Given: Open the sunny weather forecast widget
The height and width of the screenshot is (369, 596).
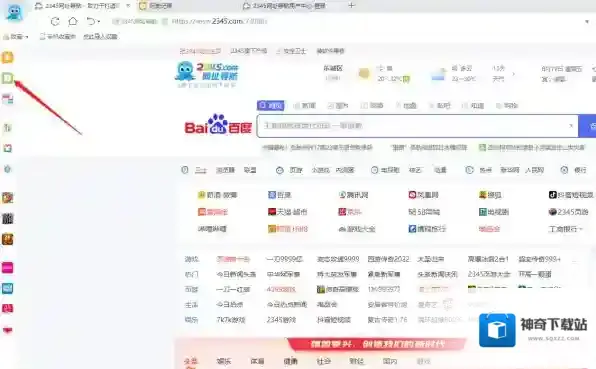Looking at the screenshot, I should tap(384, 74).
